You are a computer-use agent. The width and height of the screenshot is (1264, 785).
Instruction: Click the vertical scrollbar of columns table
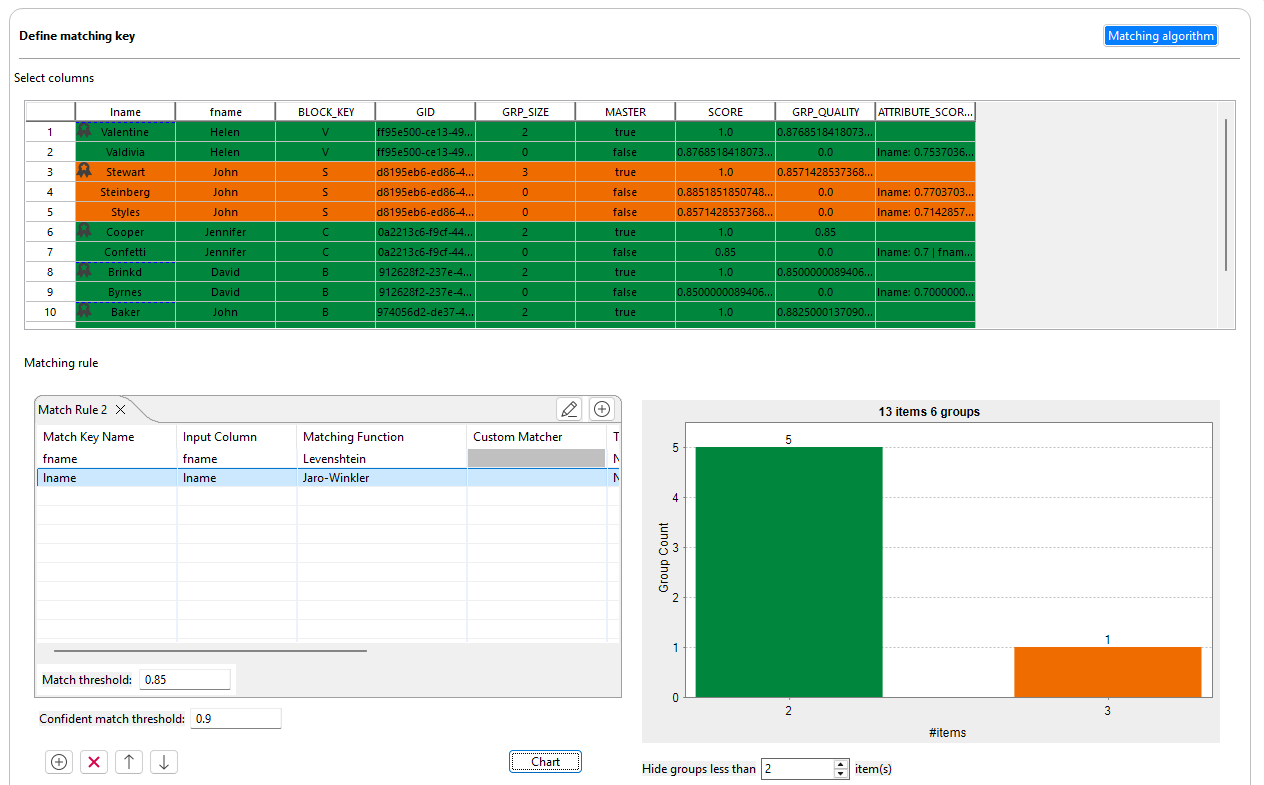pyautogui.click(x=1226, y=194)
